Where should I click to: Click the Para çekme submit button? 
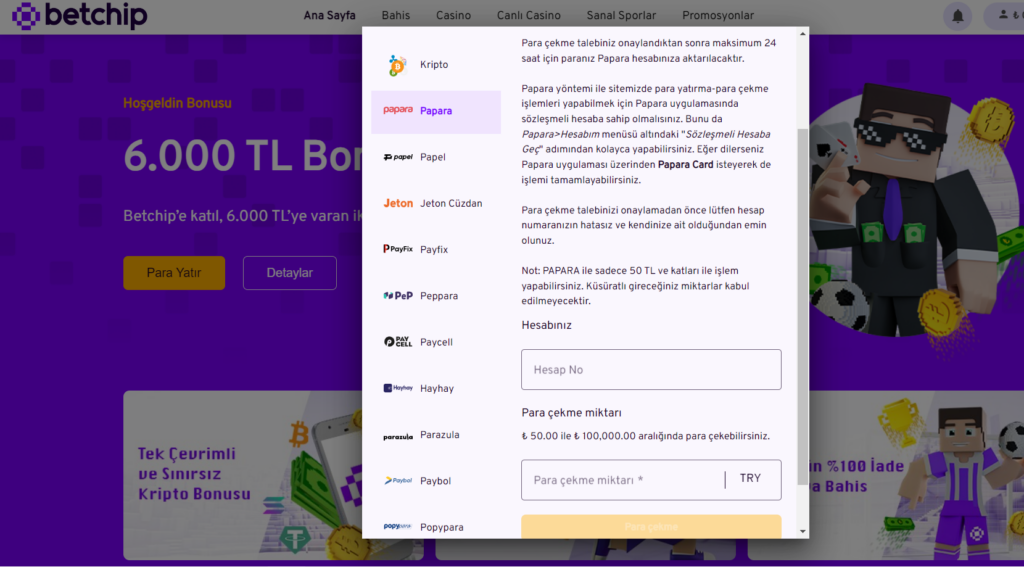tap(651, 526)
